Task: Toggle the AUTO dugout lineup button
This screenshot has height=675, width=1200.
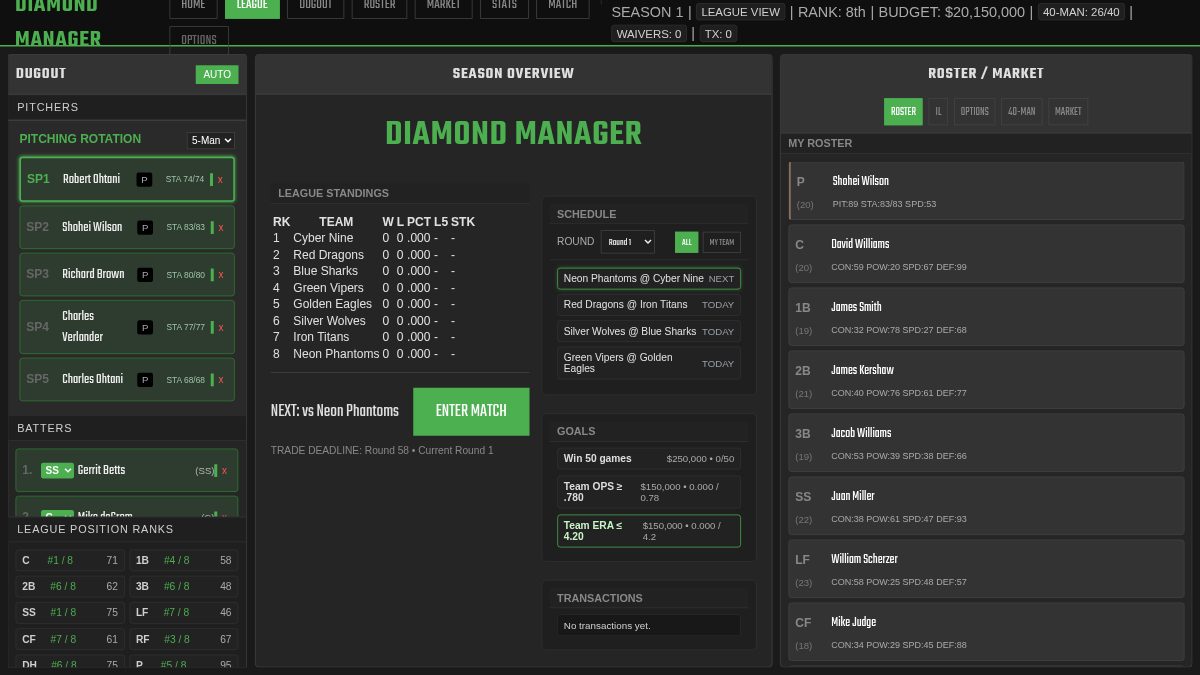Action: pos(217,74)
